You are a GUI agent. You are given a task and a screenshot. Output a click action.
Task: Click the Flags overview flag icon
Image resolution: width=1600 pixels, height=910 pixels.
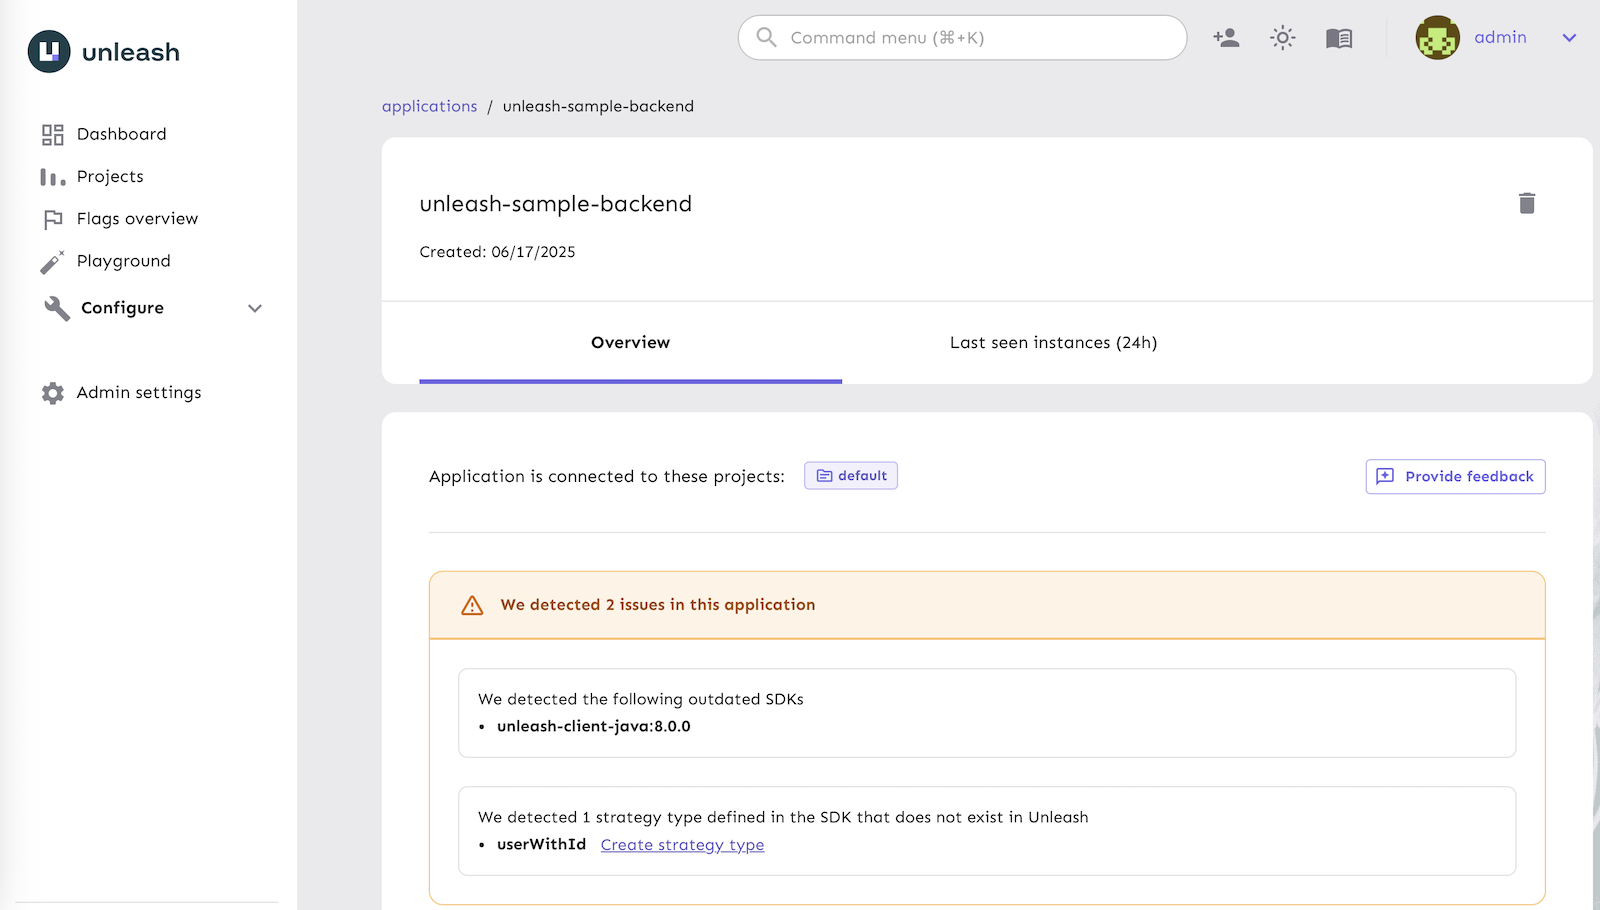(52, 219)
